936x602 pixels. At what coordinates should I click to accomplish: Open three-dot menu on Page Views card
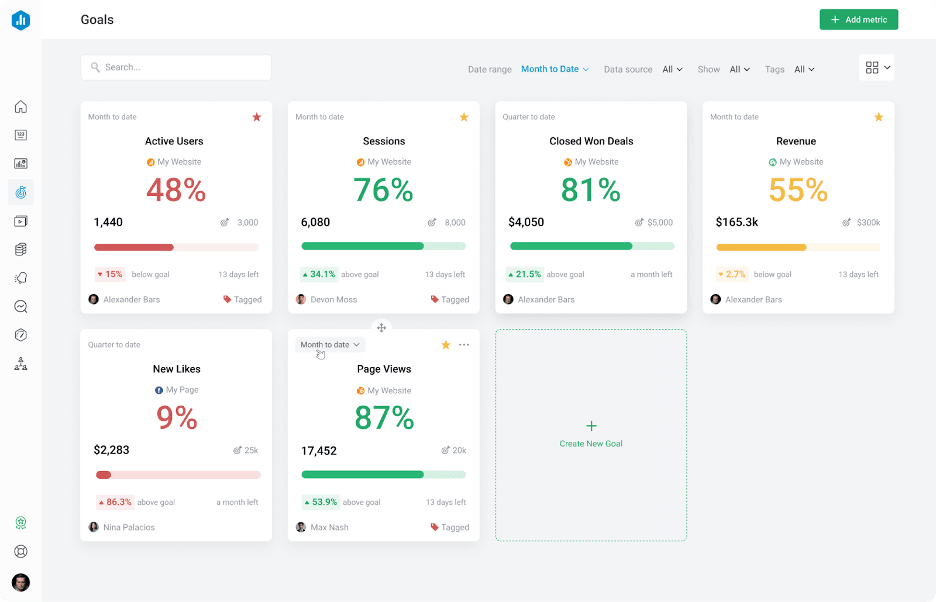tap(464, 345)
